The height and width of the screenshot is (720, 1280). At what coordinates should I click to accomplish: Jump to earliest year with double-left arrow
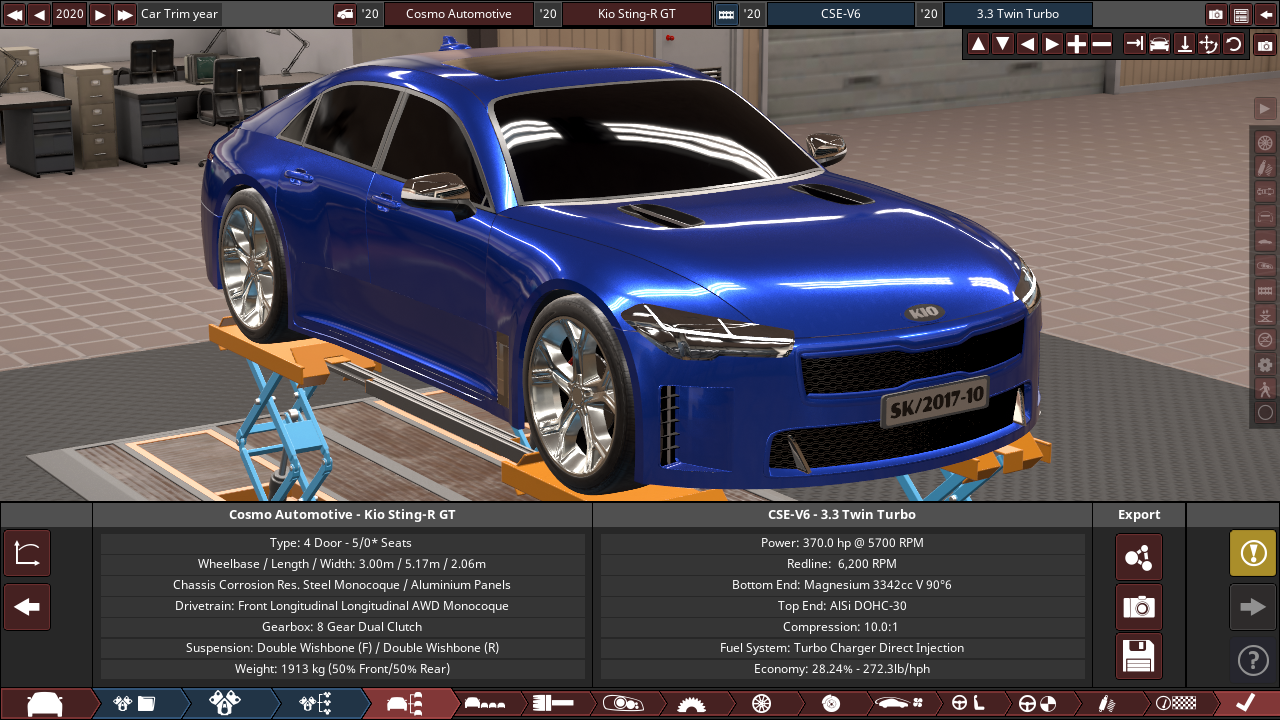[x=14, y=14]
